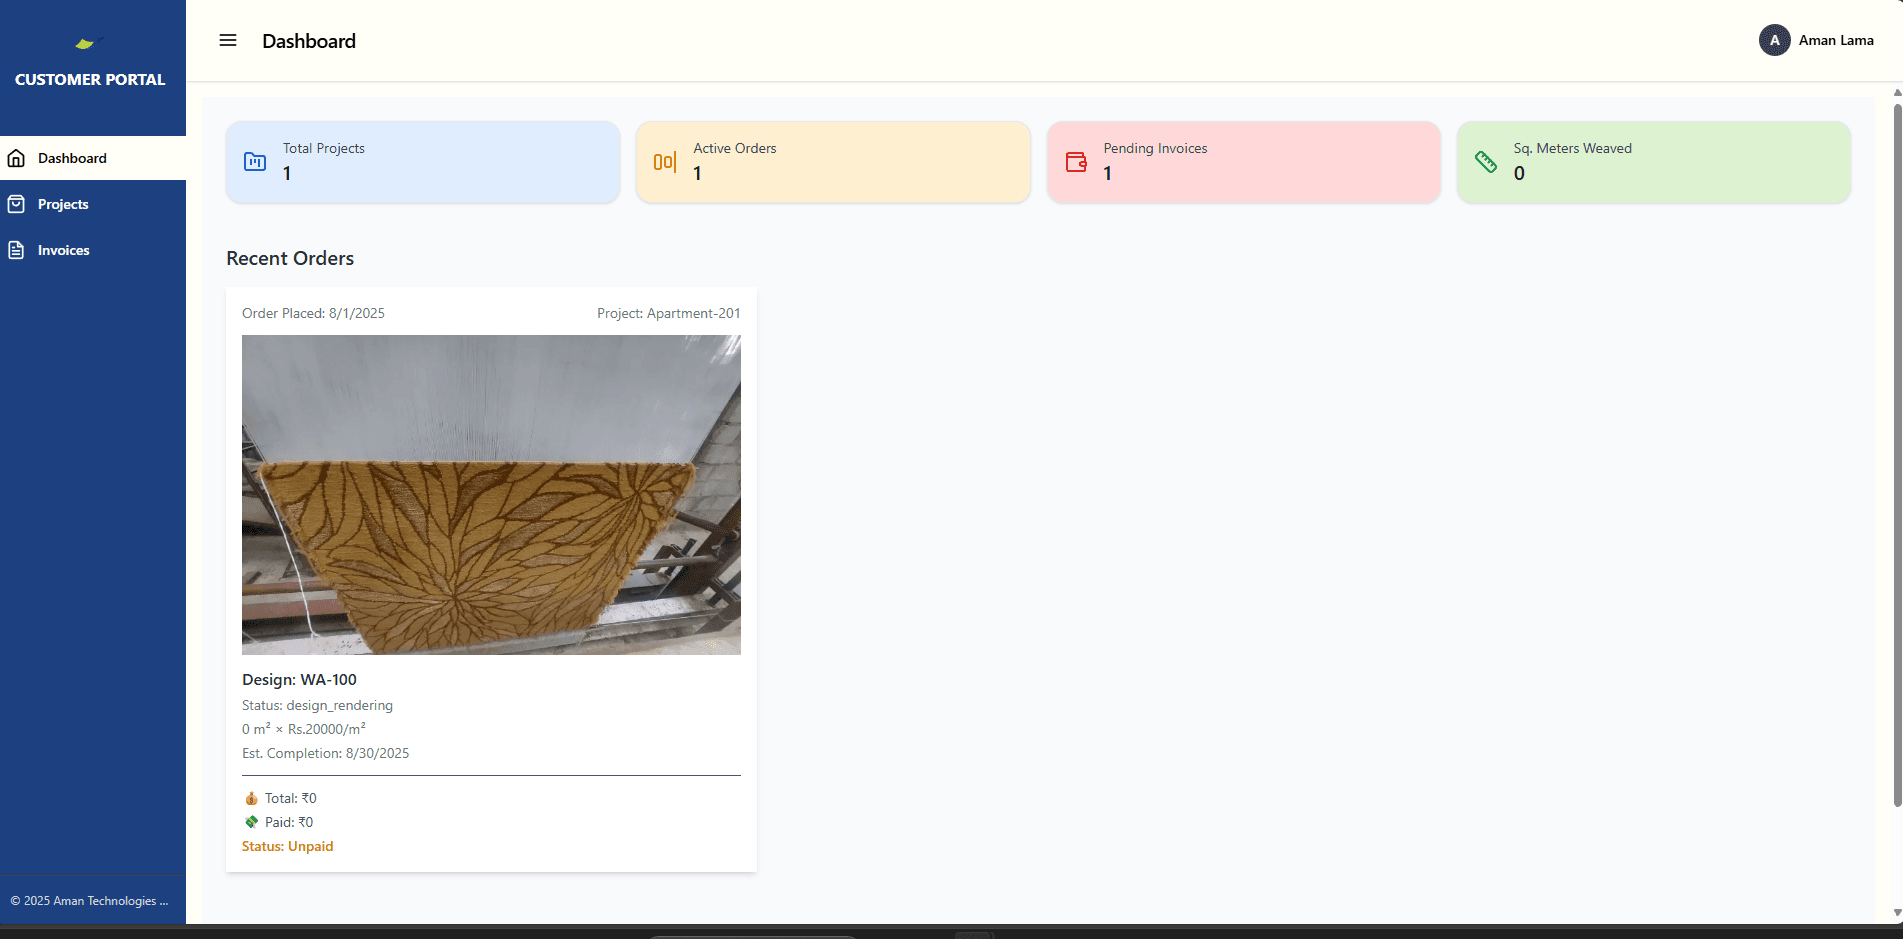This screenshot has width=1903, height=939.
Task: Toggle the hamburger sidebar menu
Action: pos(228,41)
